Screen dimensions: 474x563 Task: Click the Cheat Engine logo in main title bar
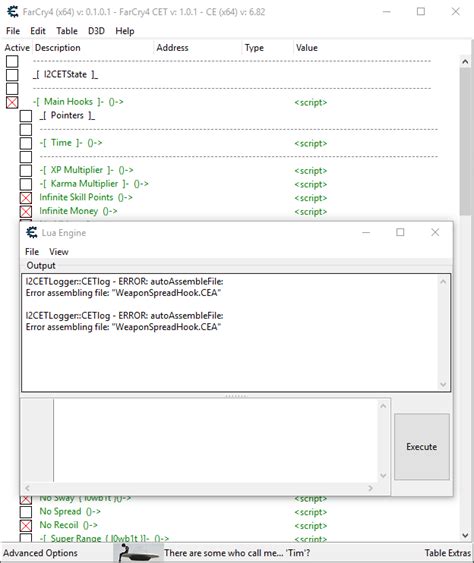[x=13, y=12]
